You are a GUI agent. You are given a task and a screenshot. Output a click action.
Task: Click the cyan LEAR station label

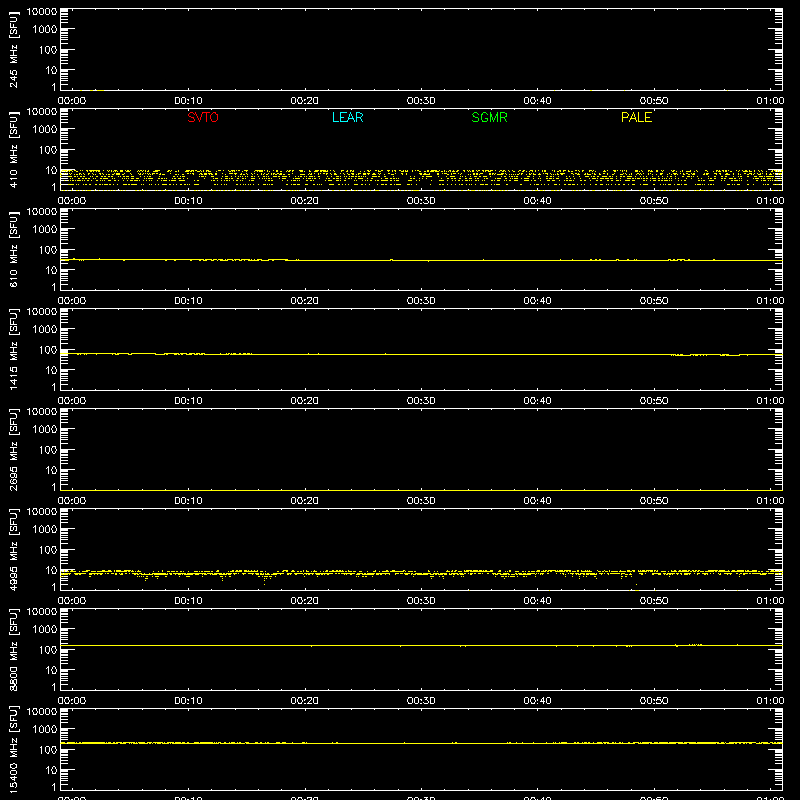pos(347,117)
